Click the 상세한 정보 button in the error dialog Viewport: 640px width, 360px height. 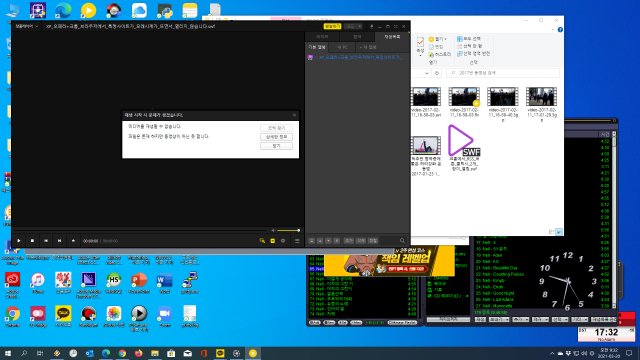pos(276,137)
